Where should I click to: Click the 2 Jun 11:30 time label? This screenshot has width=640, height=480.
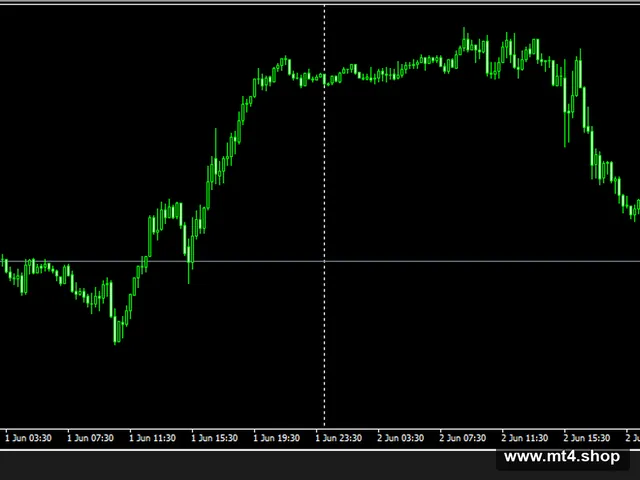point(525,438)
